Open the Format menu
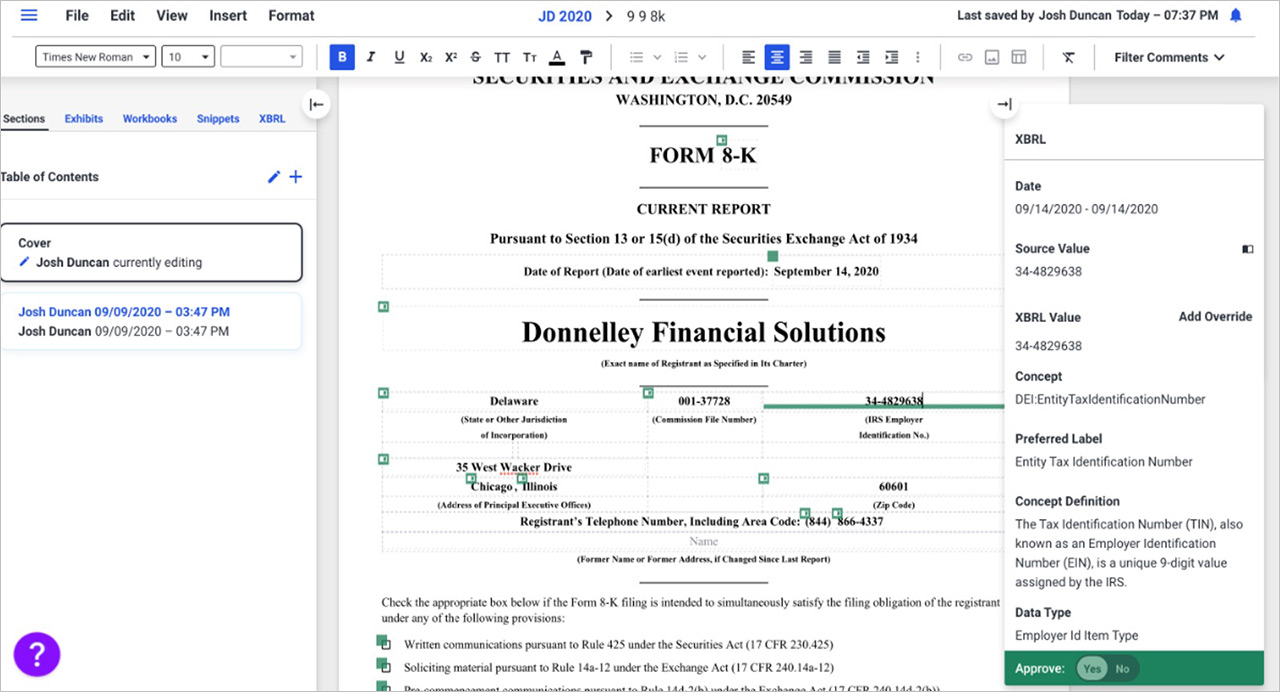The height and width of the screenshot is (692, 1280). point(291,16)
